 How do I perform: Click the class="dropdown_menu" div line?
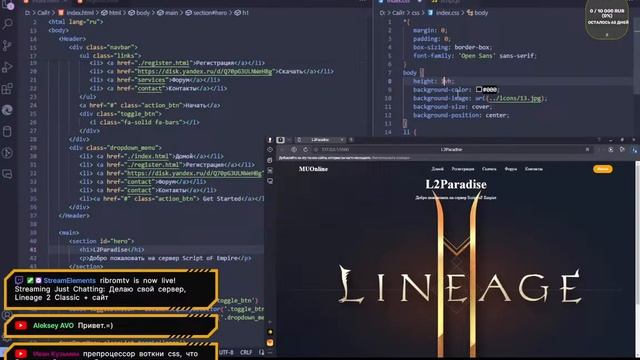(116, 148)
